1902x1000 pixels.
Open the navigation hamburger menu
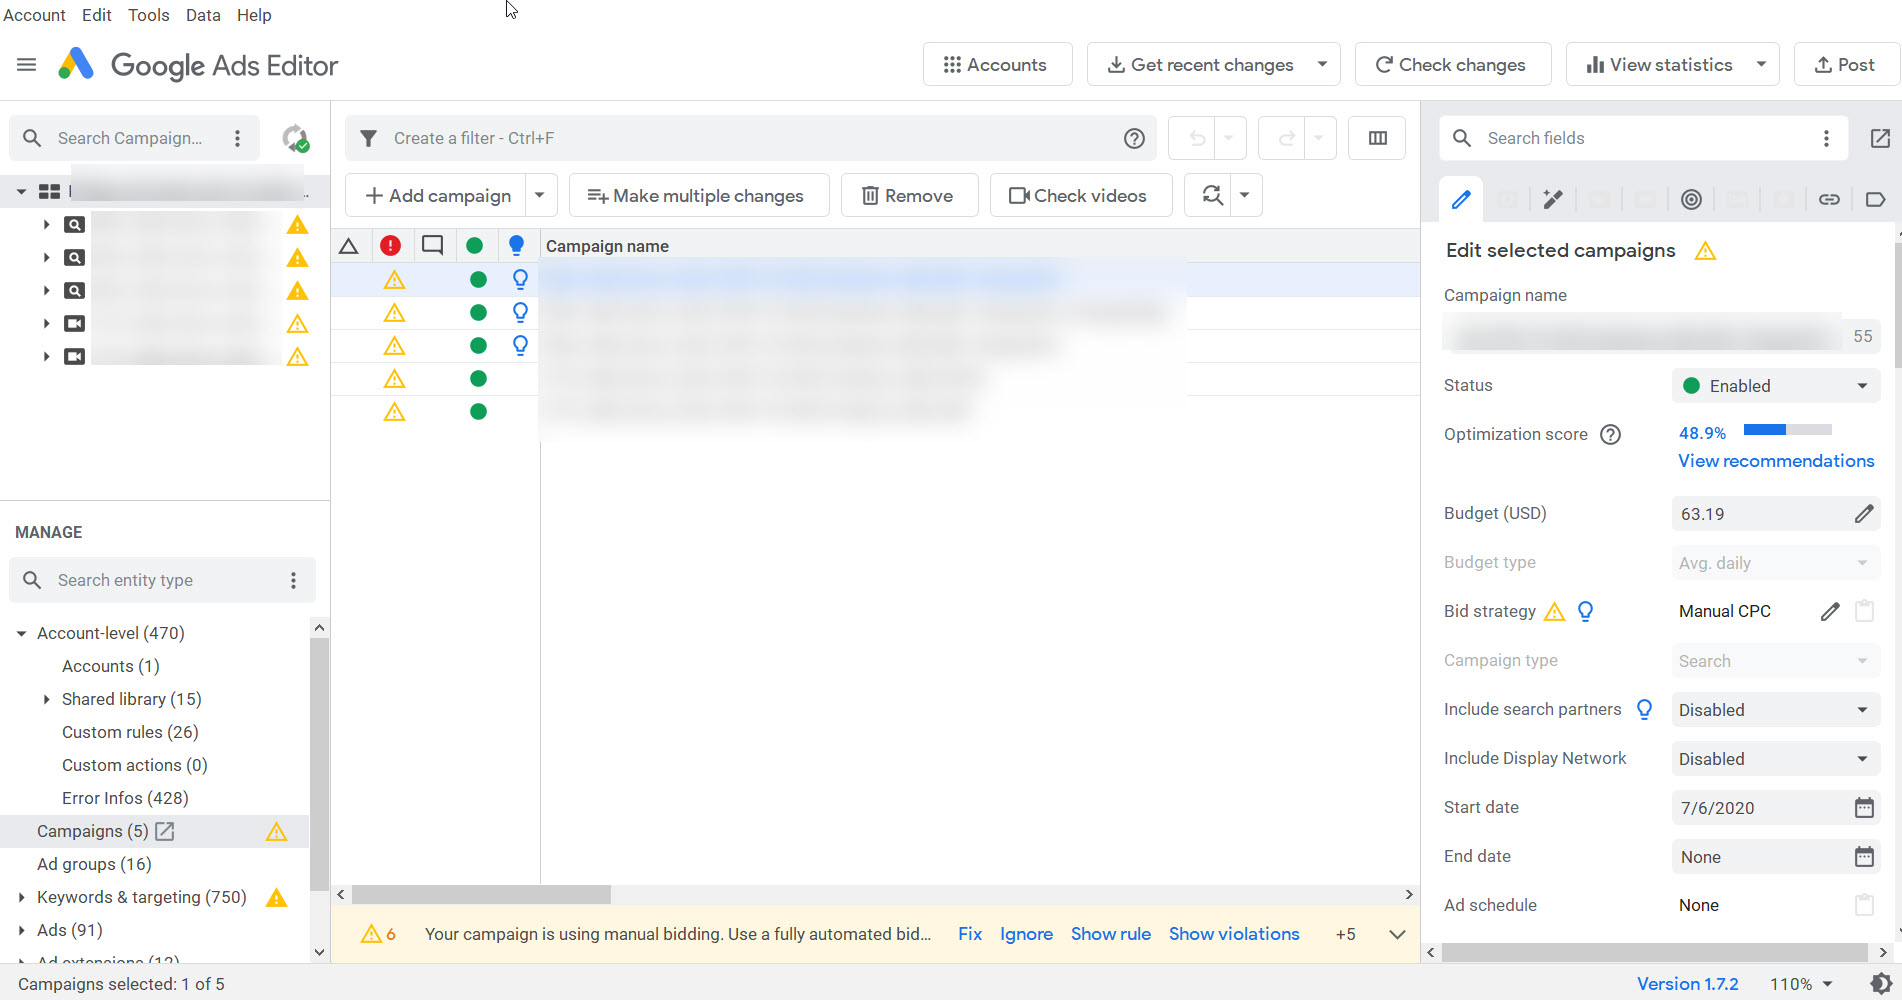point(26,64)
